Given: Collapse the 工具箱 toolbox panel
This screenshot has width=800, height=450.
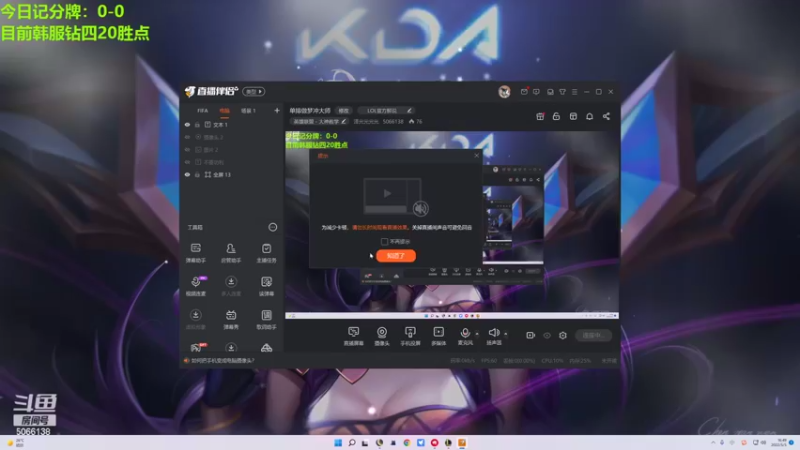Looking at the screenshot, I should (272, 227).
